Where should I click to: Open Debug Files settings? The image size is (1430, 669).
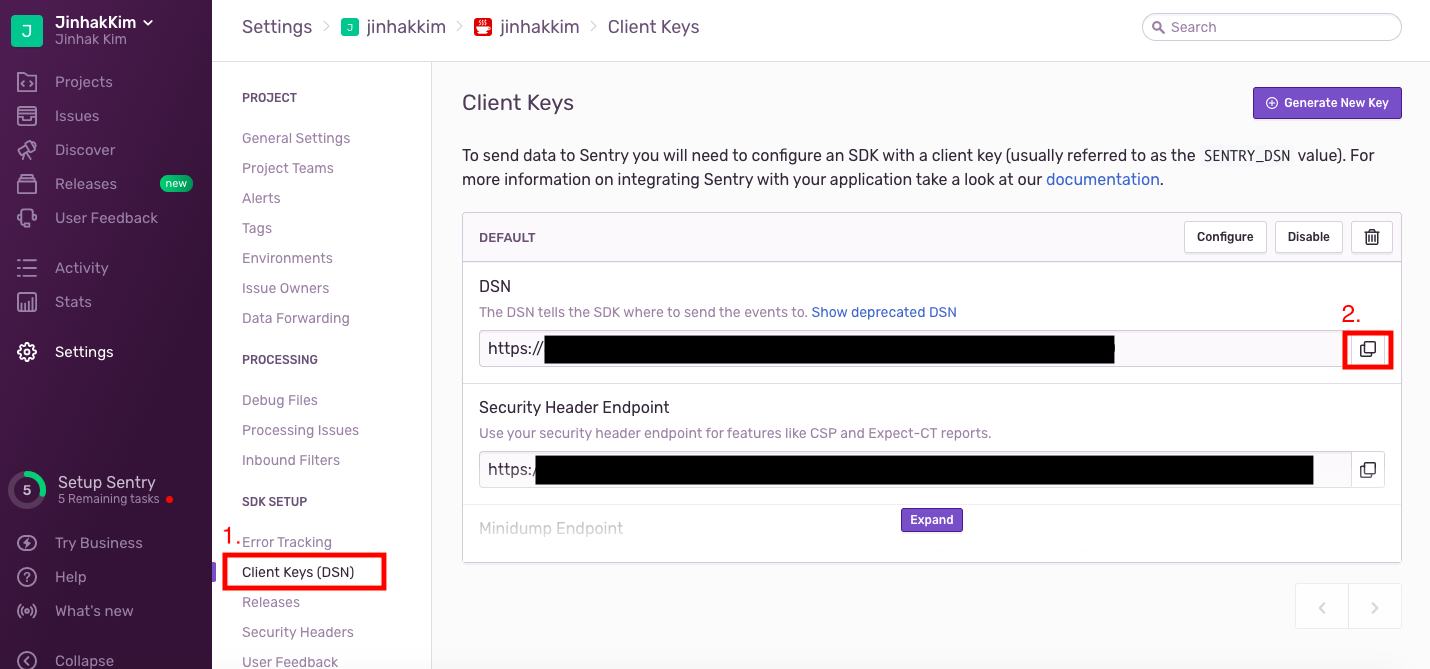(280, 400)
